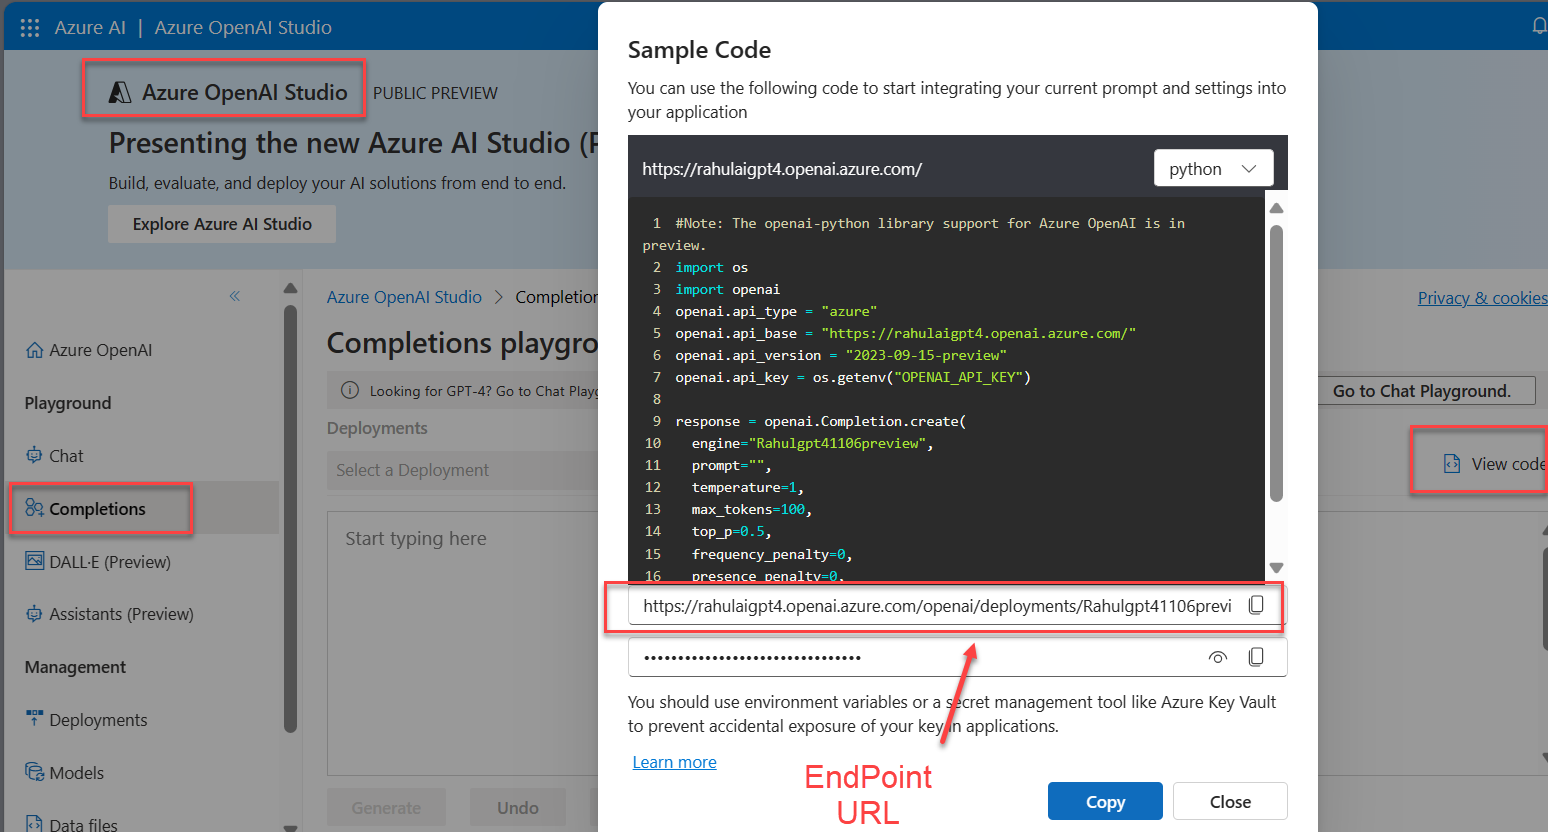Open the app launcher grid icon

tap(30, 28)
